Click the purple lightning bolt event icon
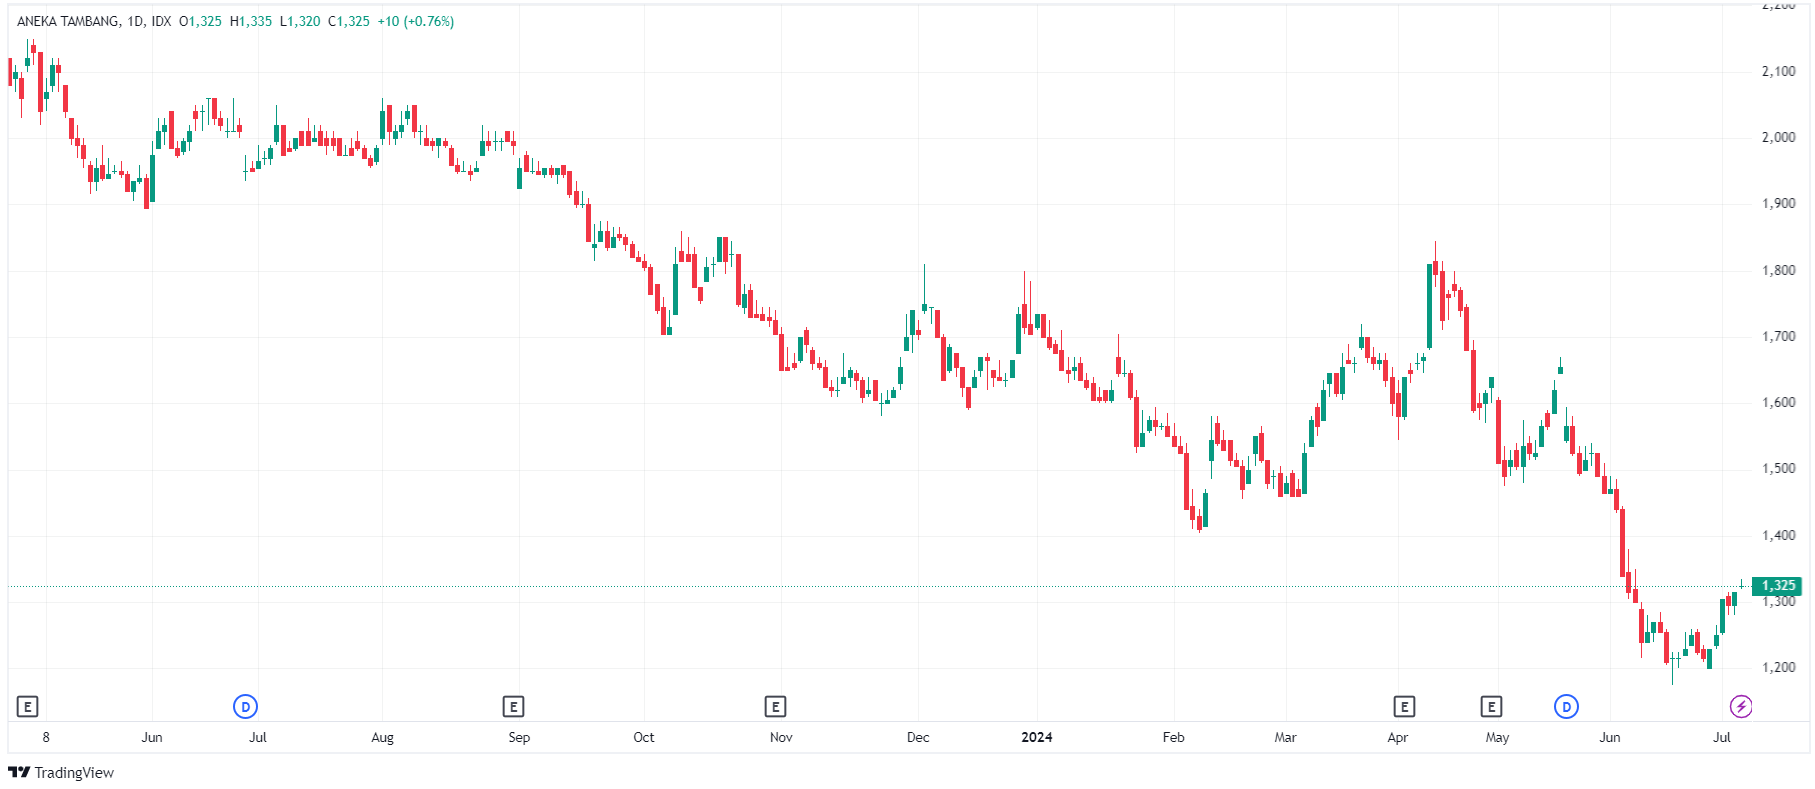Viewport: 1815px width, 789px height. 1741,707
